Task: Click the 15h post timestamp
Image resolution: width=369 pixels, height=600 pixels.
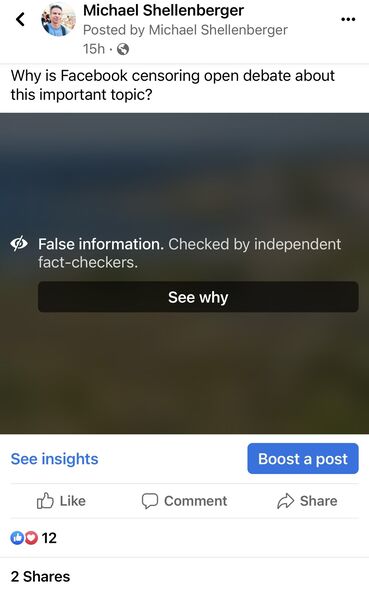Action: click(94, 49)
